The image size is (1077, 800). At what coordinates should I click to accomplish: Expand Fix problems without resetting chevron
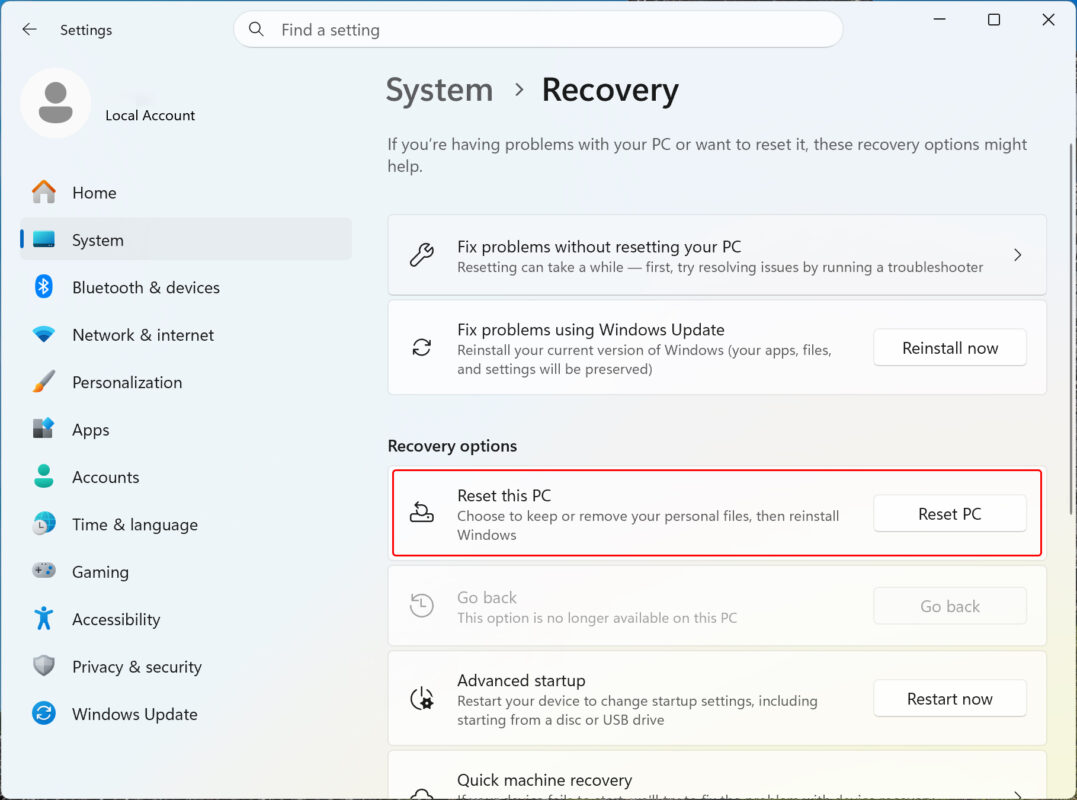1017,255
